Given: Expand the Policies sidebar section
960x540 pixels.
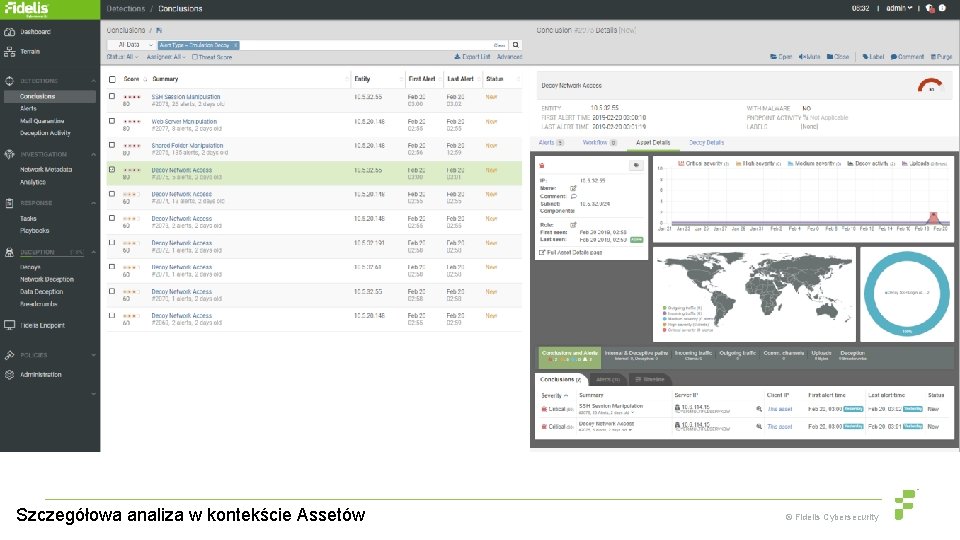Looking at the screenshot, I should (x=93, y=355).
